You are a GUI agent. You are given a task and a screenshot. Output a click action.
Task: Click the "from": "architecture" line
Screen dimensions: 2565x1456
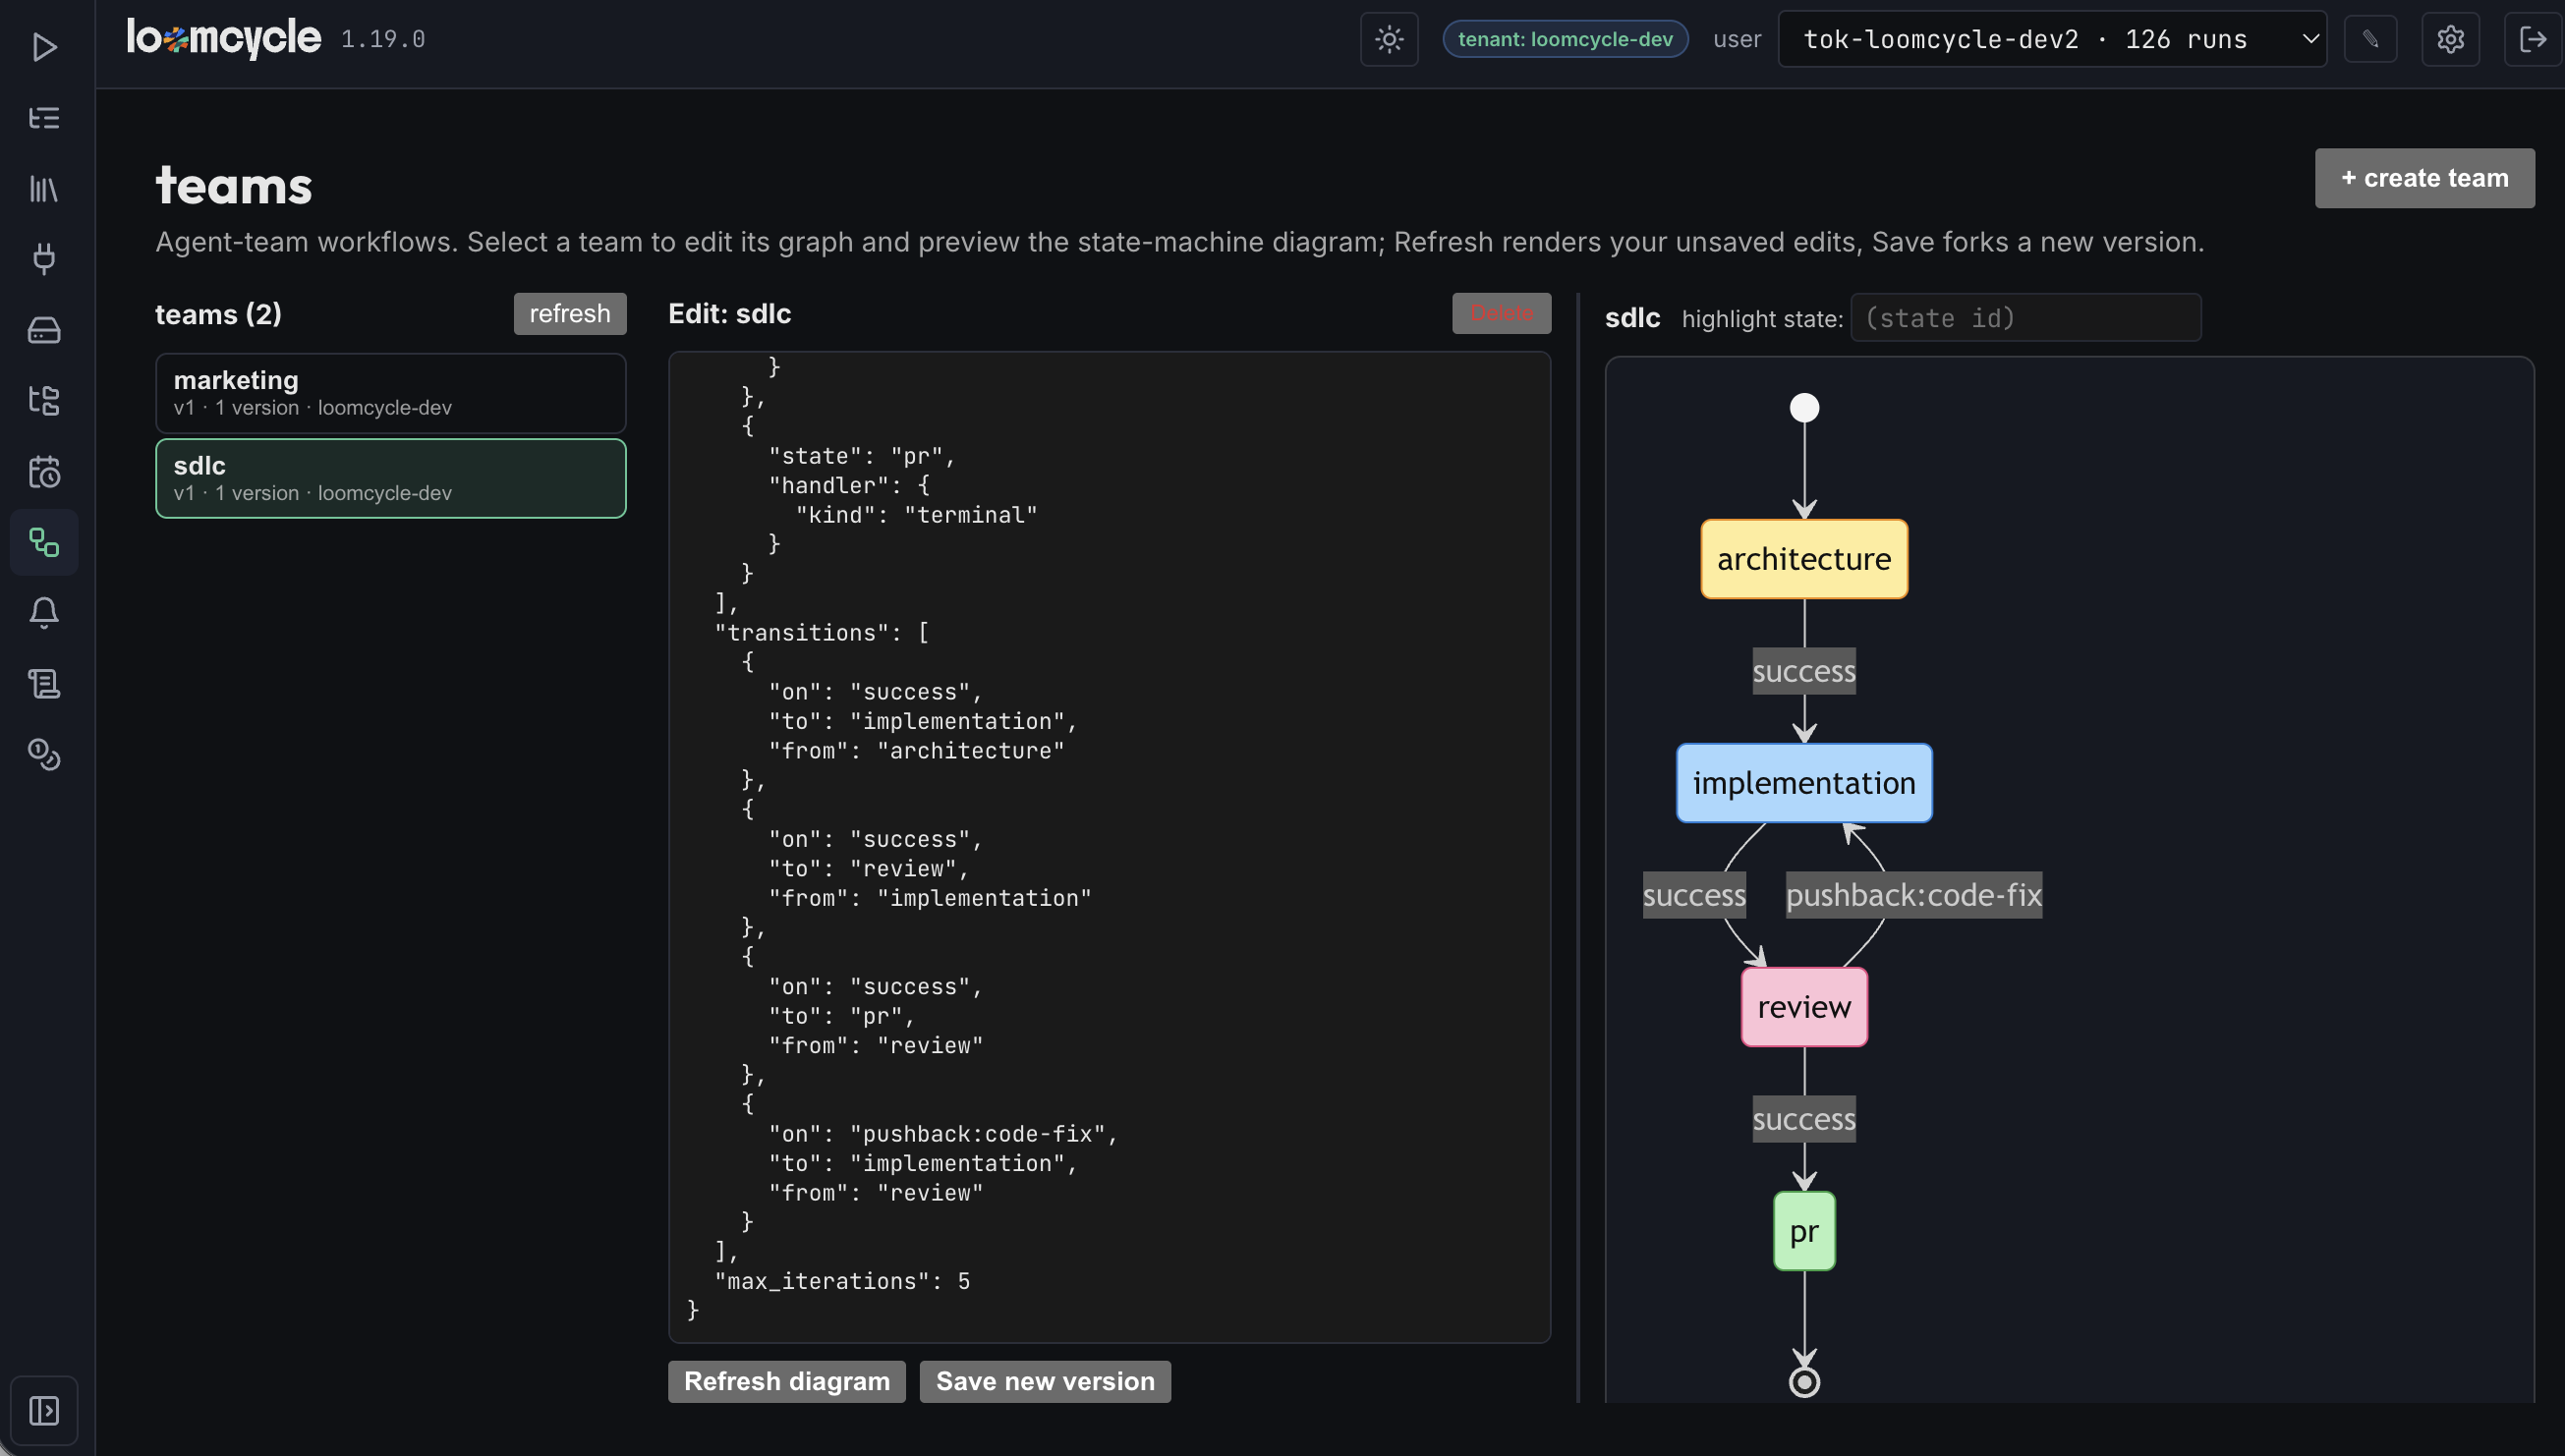tap(916, 751)
